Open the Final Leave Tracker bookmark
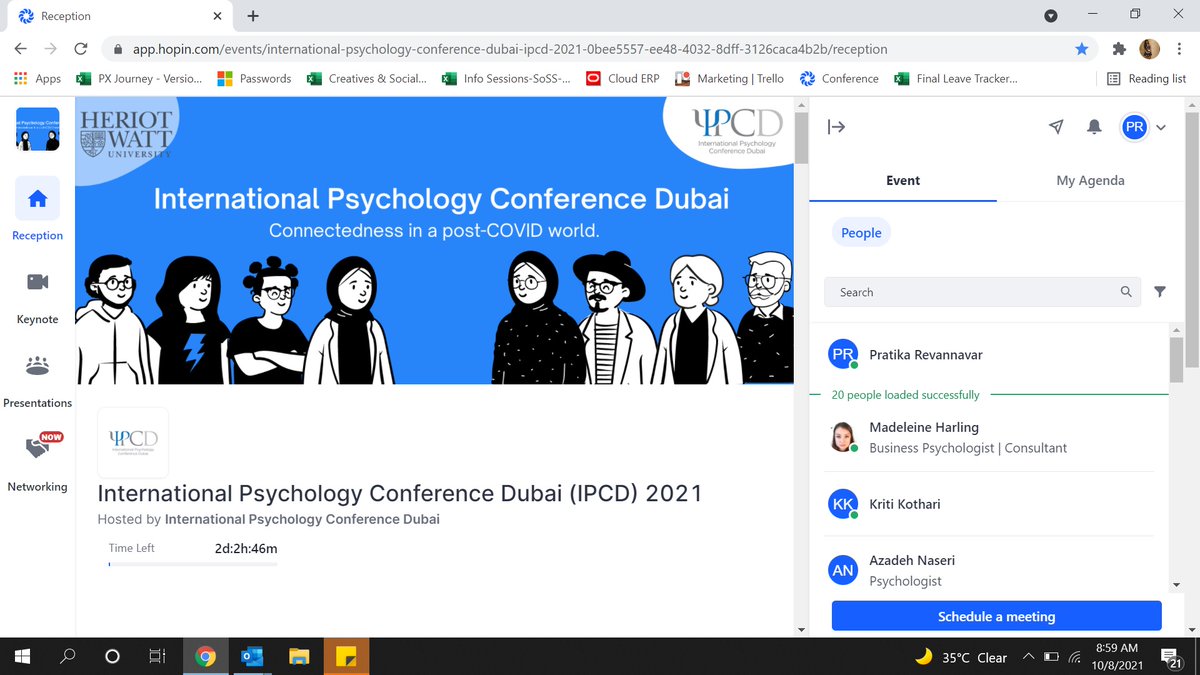The width and height of the screenshot is (1200, 675). click(956, 78)
